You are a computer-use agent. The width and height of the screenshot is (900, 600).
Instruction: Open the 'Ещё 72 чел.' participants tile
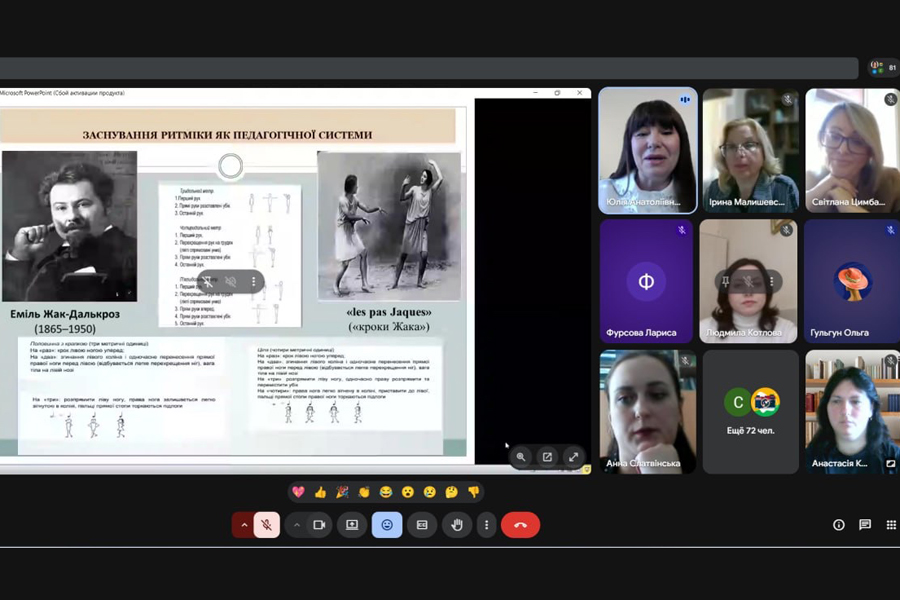pyautogui.click(x=750, y=411)
